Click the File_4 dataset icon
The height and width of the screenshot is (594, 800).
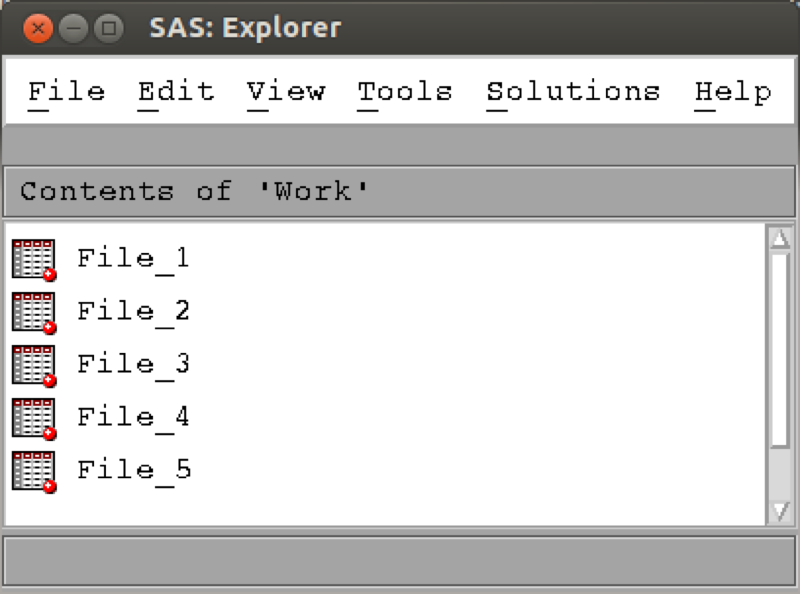34,418
